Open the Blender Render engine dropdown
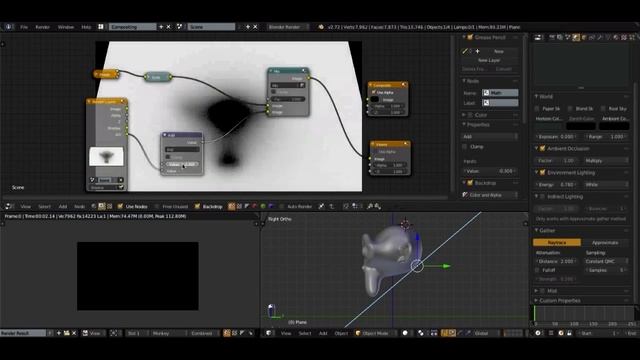 tap(288, 27)
